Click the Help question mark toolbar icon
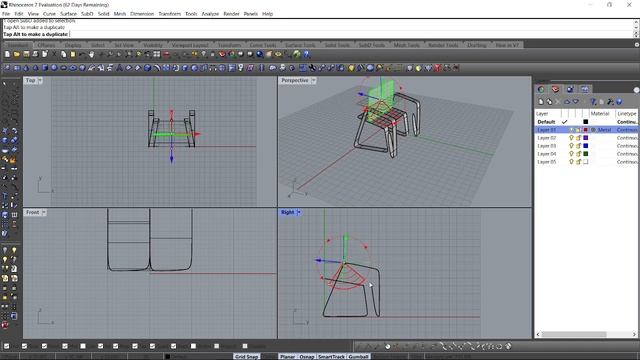Screen dimensions: 640x360 pyautogui.click(x=306, y=54)
